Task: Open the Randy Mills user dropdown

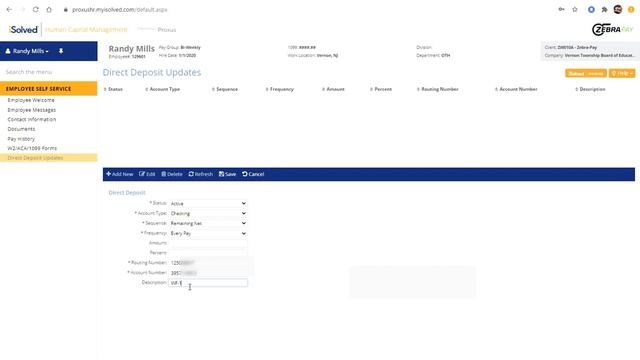Action: click(27, 51)
